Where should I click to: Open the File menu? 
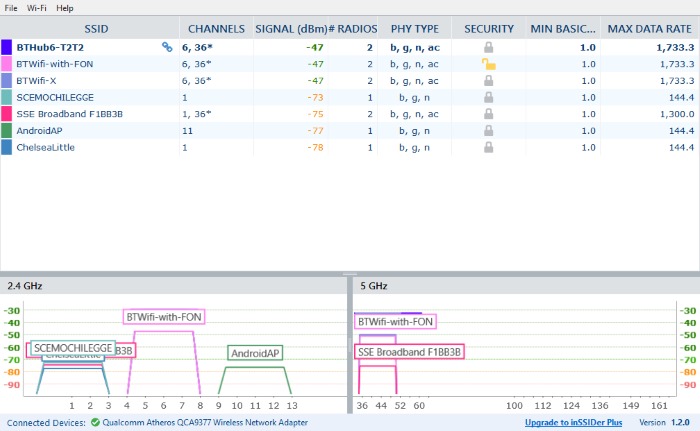tap(13, 7)
